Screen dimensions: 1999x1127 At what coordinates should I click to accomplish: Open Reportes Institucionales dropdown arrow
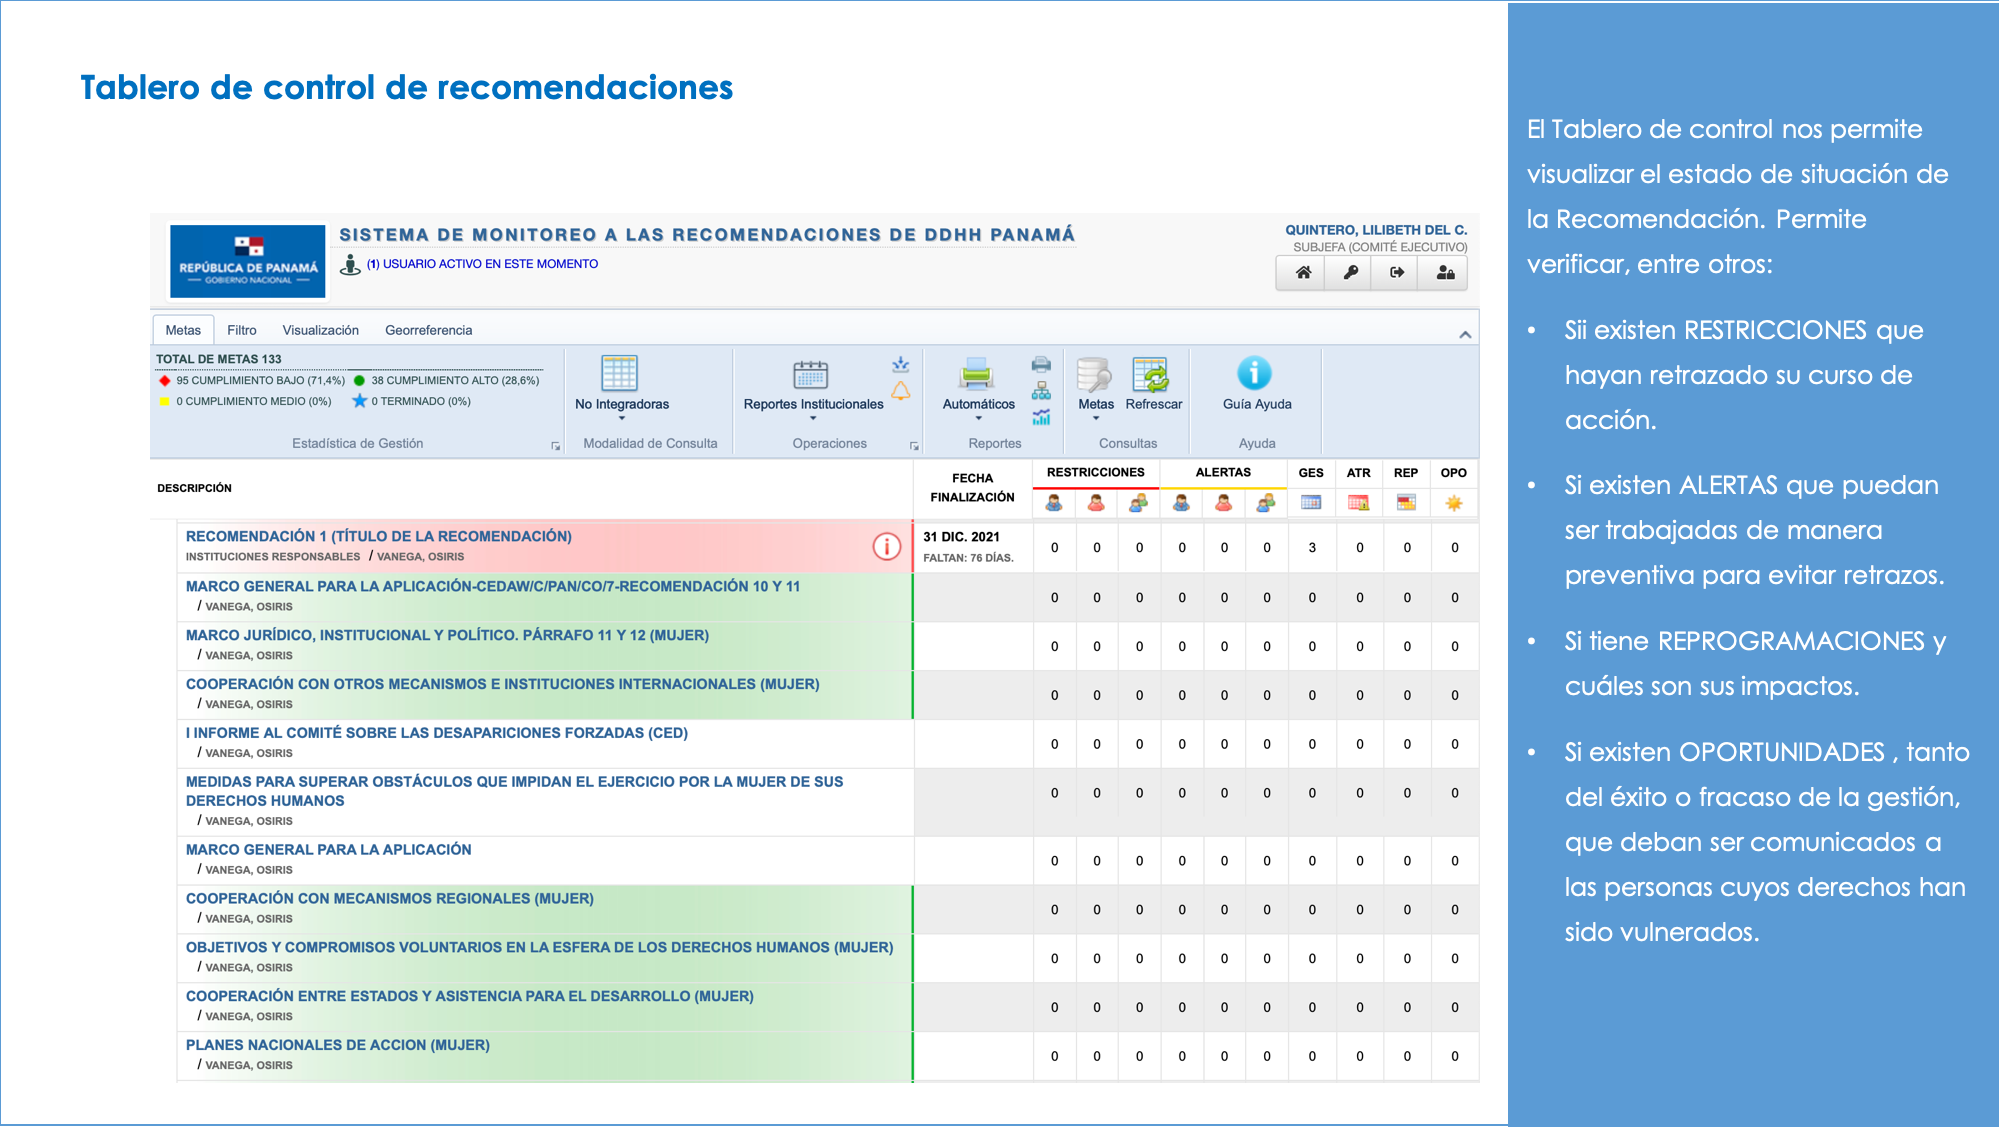tap(813, 419)
